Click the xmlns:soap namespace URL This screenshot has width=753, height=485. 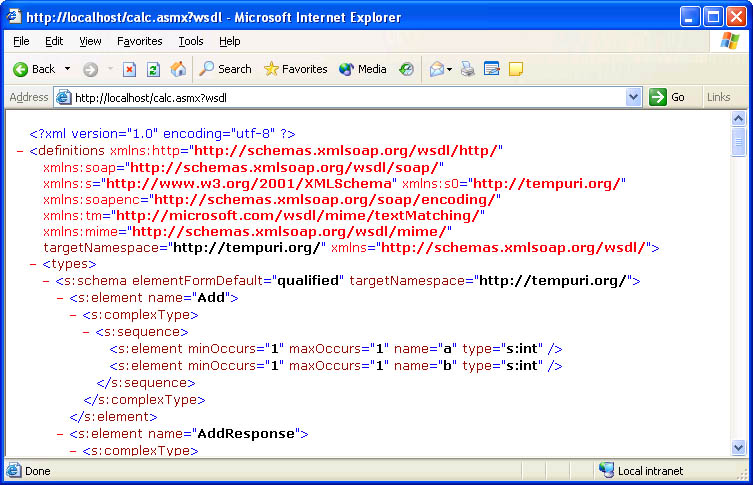tap(285, 168)
